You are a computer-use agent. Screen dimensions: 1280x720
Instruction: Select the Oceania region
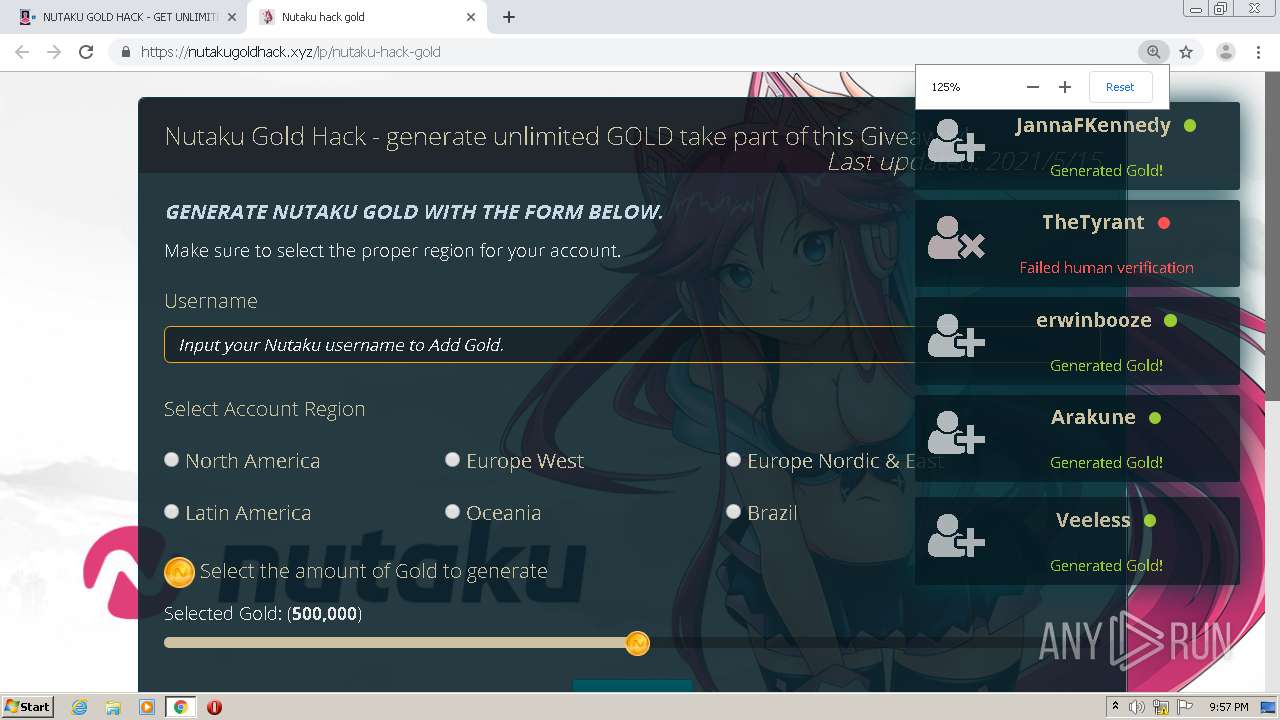pyautogui.click(x=453, y=512)
